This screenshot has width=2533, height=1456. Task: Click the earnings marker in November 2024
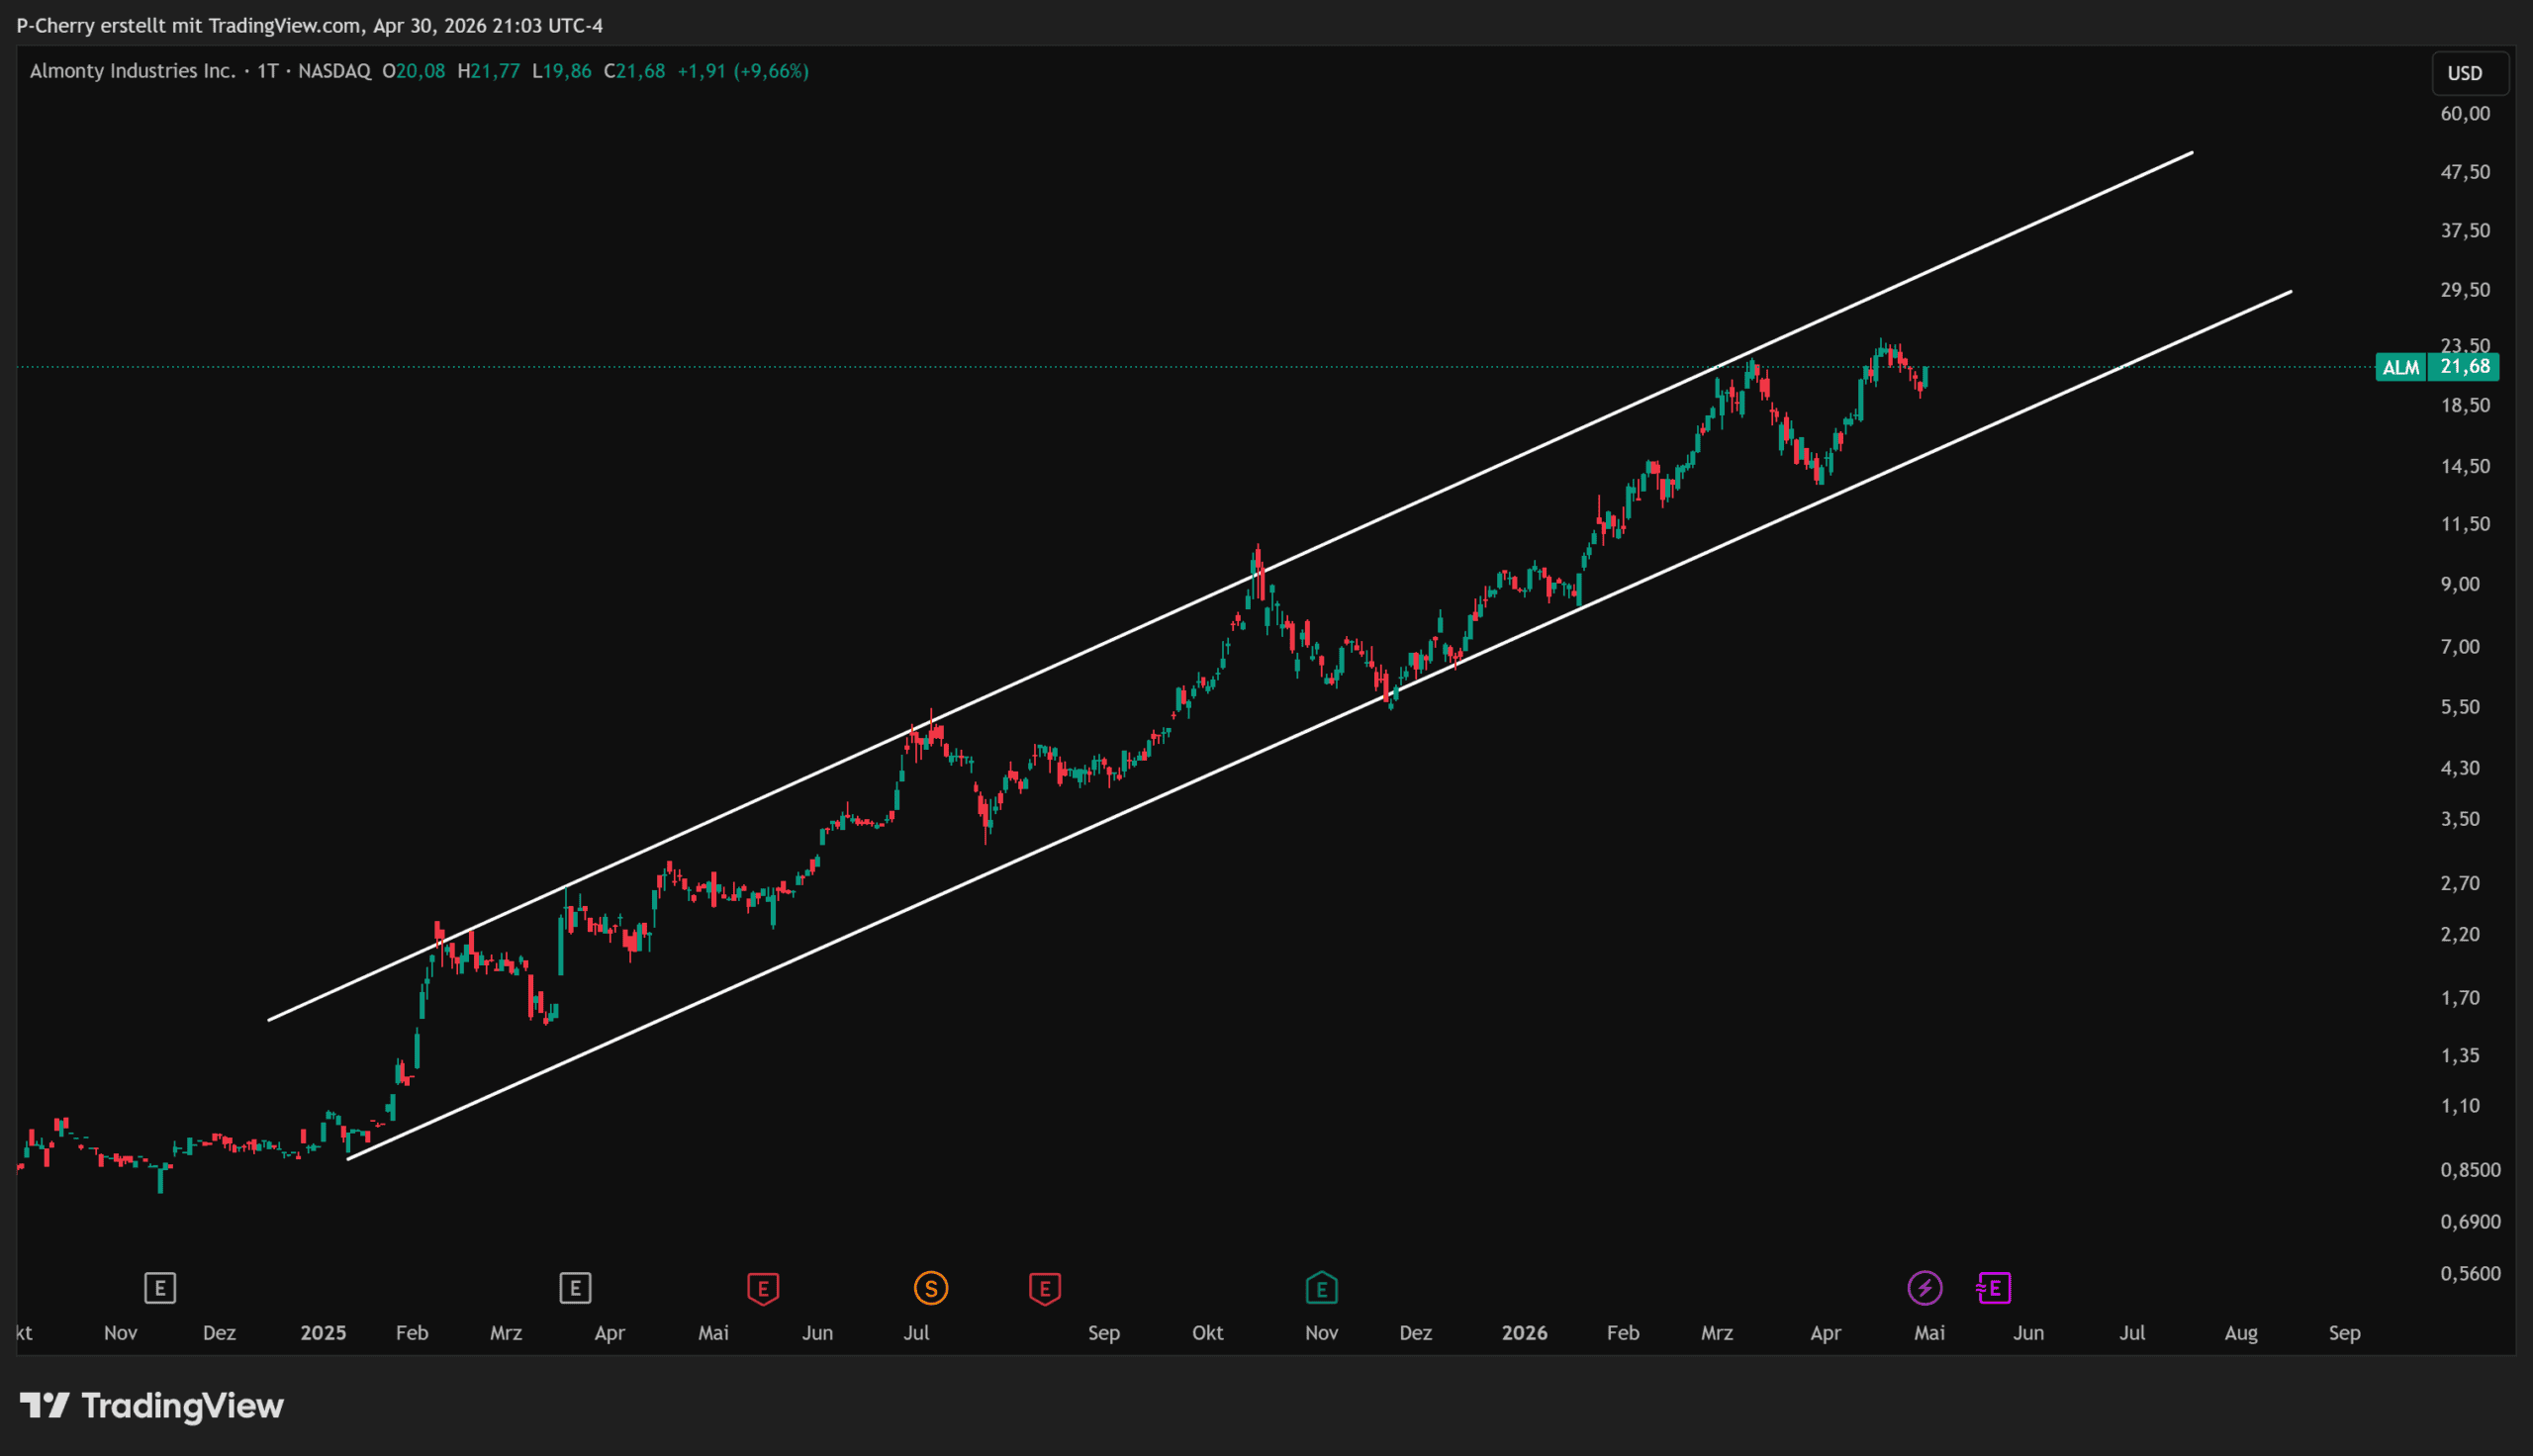coord(160,1288)
